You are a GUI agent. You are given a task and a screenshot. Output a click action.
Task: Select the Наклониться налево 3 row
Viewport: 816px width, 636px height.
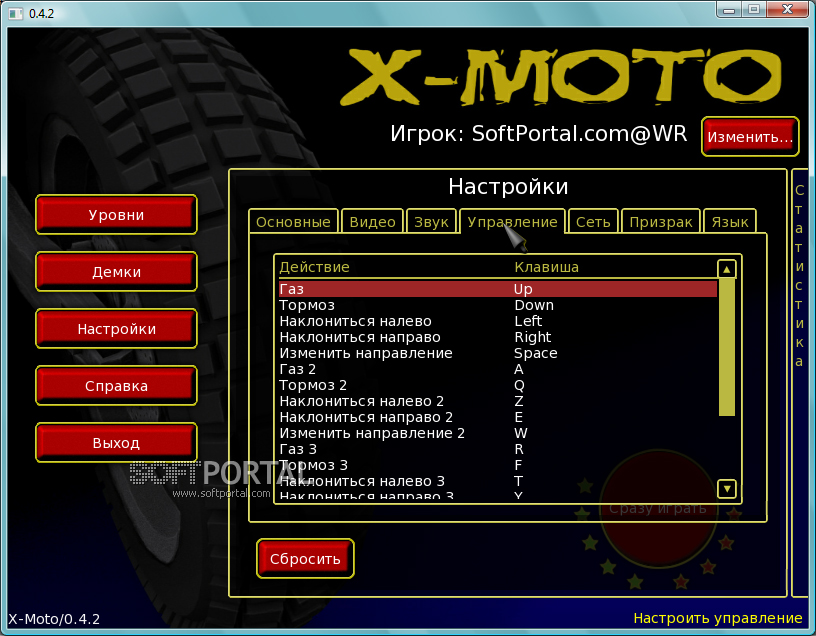pos(498,481)
